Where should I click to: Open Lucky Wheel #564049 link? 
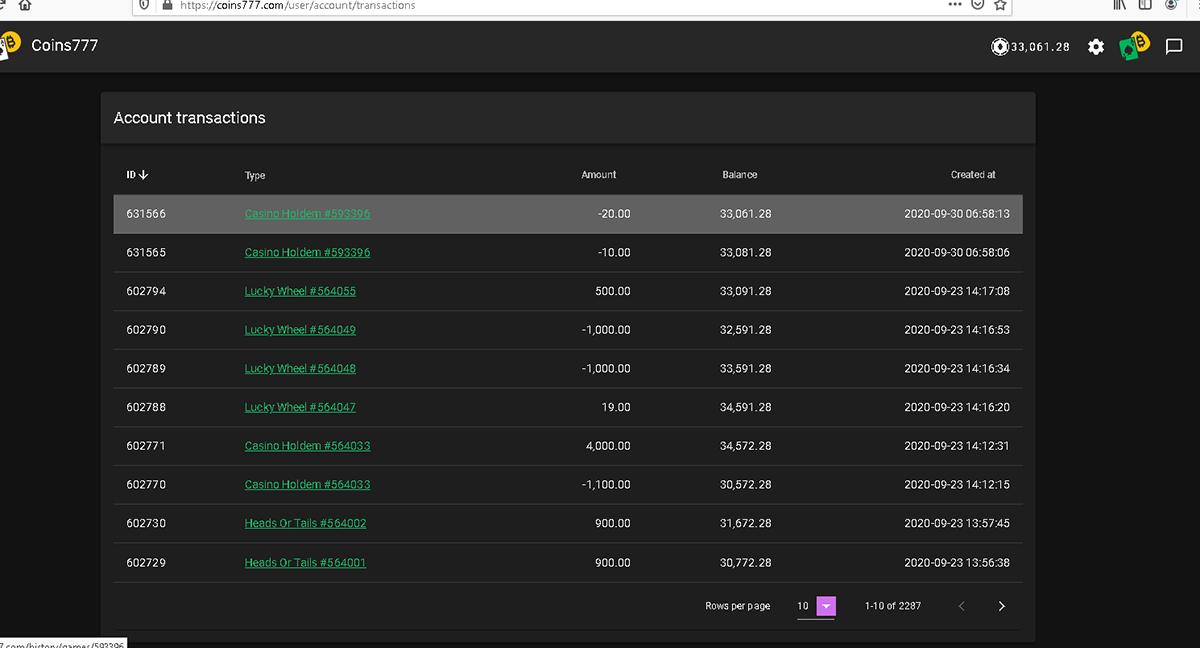300,330
